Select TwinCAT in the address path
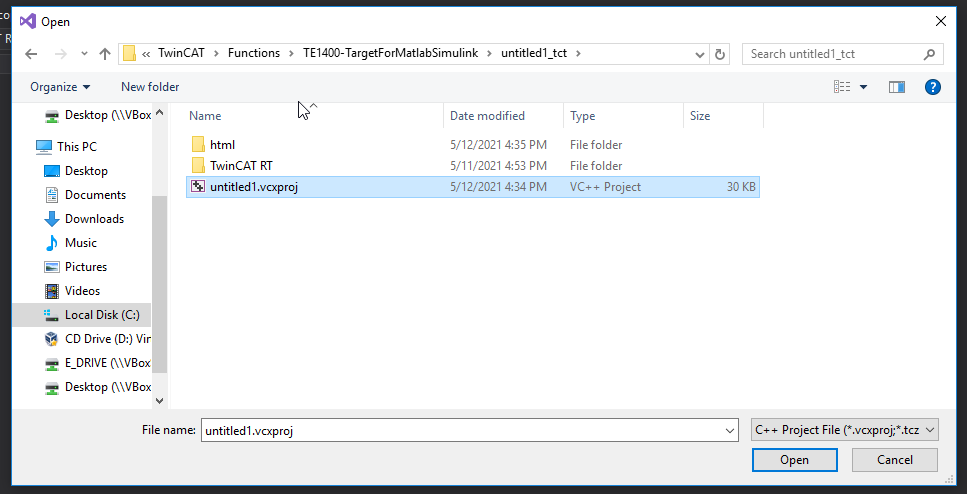The image size is (967, 494). tap(183, 53)
